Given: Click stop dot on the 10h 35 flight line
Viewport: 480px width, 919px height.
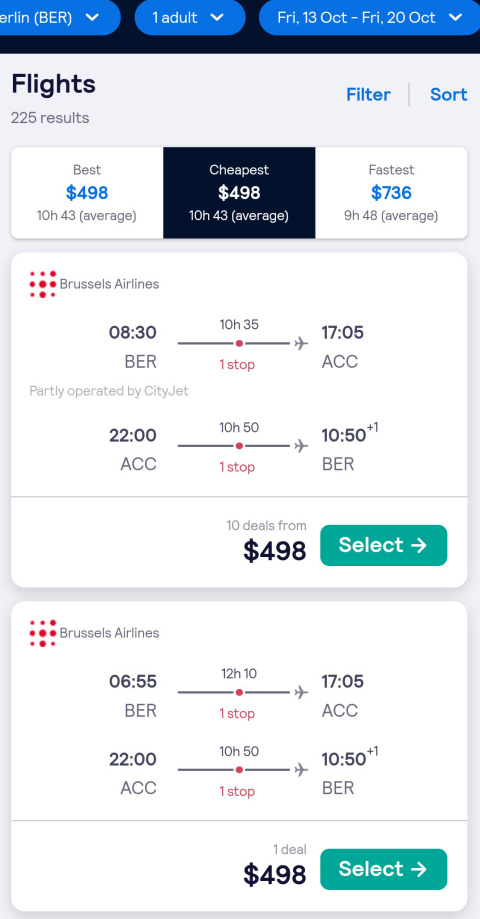Looking at the screenshot, I should (x=239, y=343).
